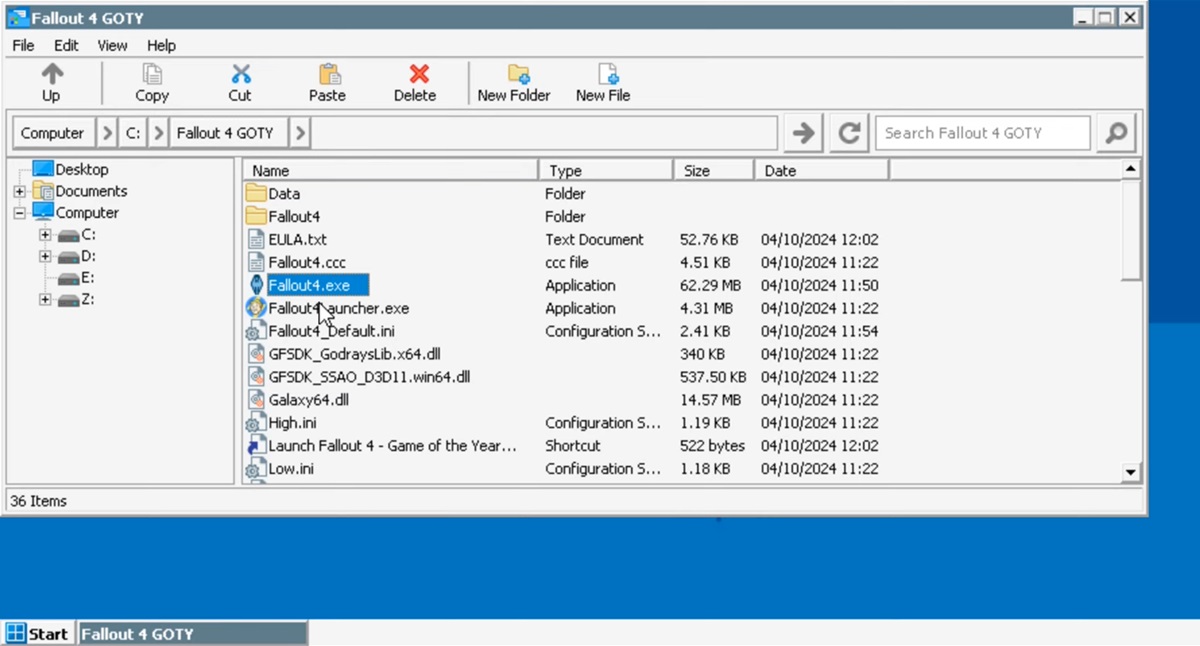
Task: Click the EULA.txt file name
Action: coord(298,240)
